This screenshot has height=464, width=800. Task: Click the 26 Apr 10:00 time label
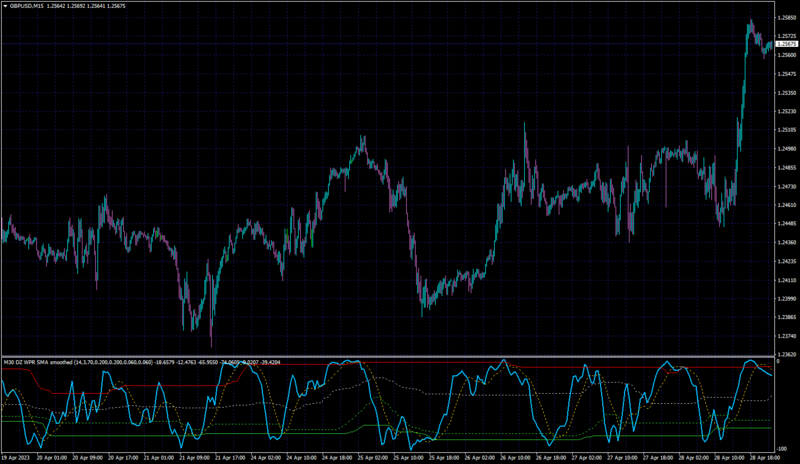[516, 458]
